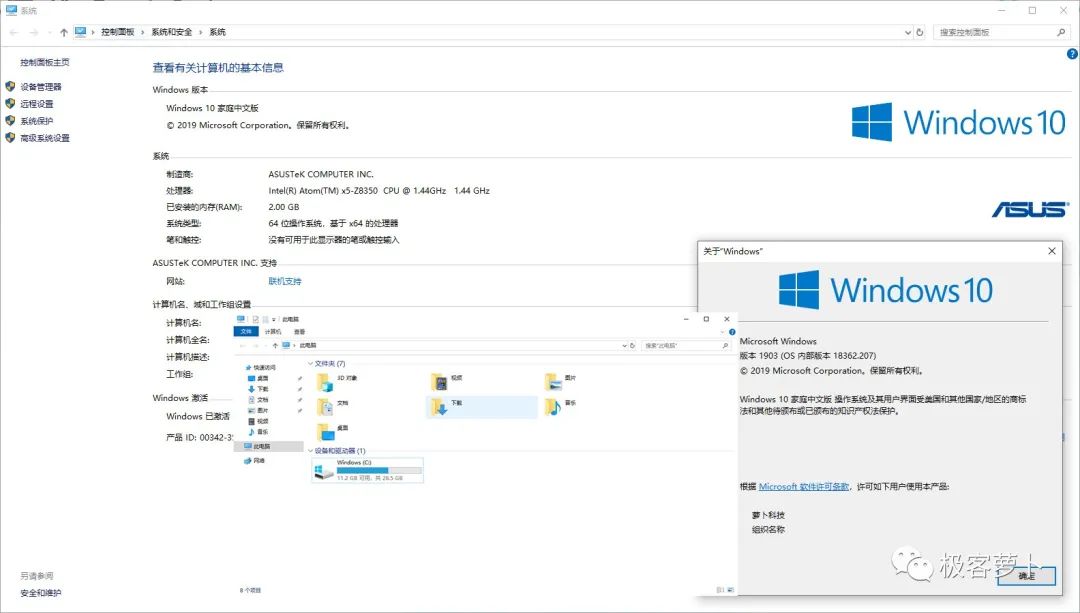
Task: Collapse the 设备和驱动器 (1) group
Action: point(311,450)
